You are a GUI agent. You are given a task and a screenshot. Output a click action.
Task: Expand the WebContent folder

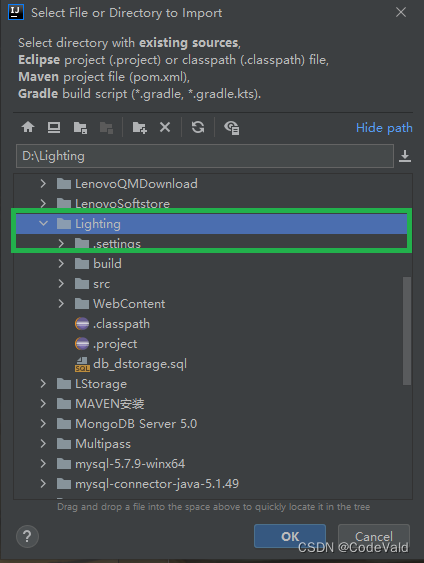pos(61,304)
